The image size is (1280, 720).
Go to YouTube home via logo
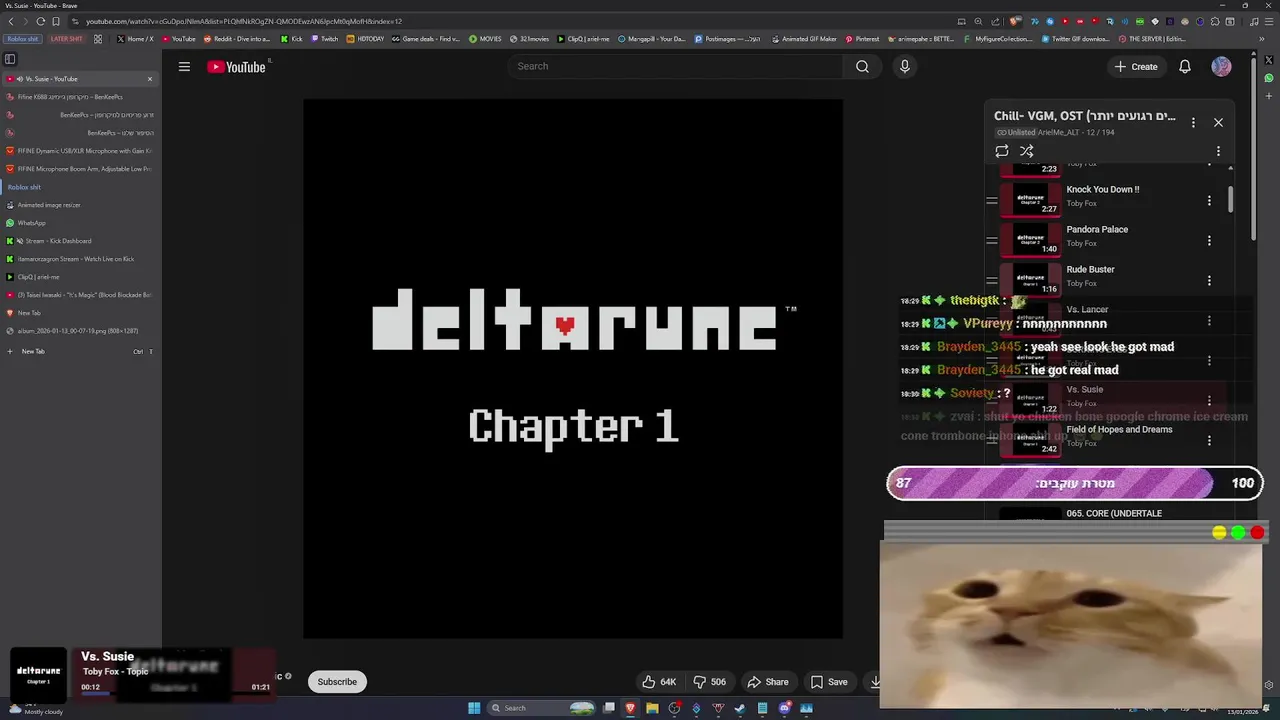237,67
